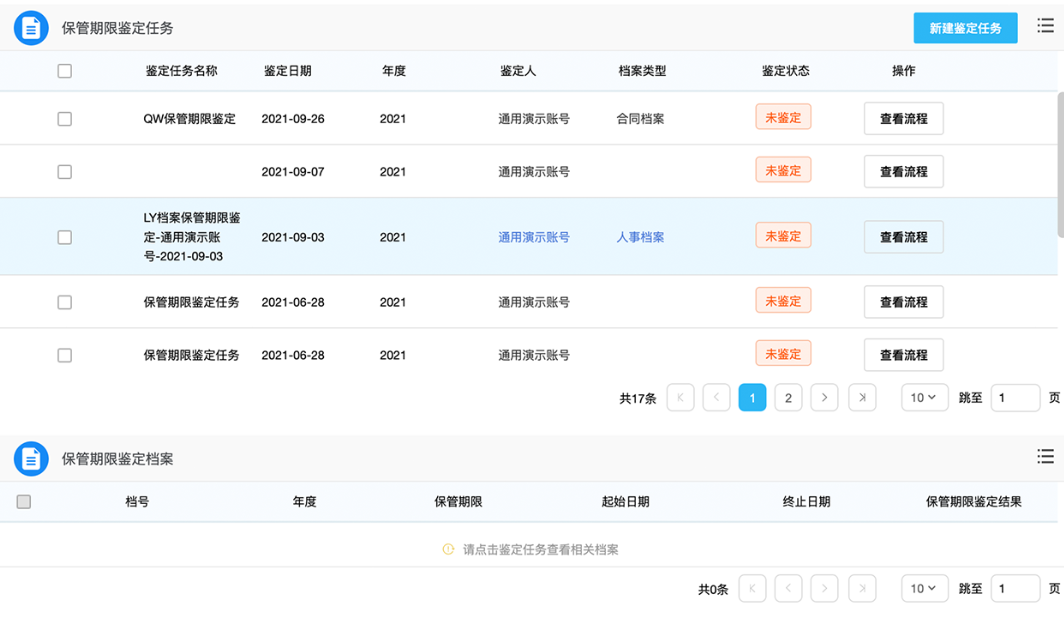This screenshot has width=1064, height=626.
Task: Click the 新建鉴定任务 button
Action: [x=965, y=28]
